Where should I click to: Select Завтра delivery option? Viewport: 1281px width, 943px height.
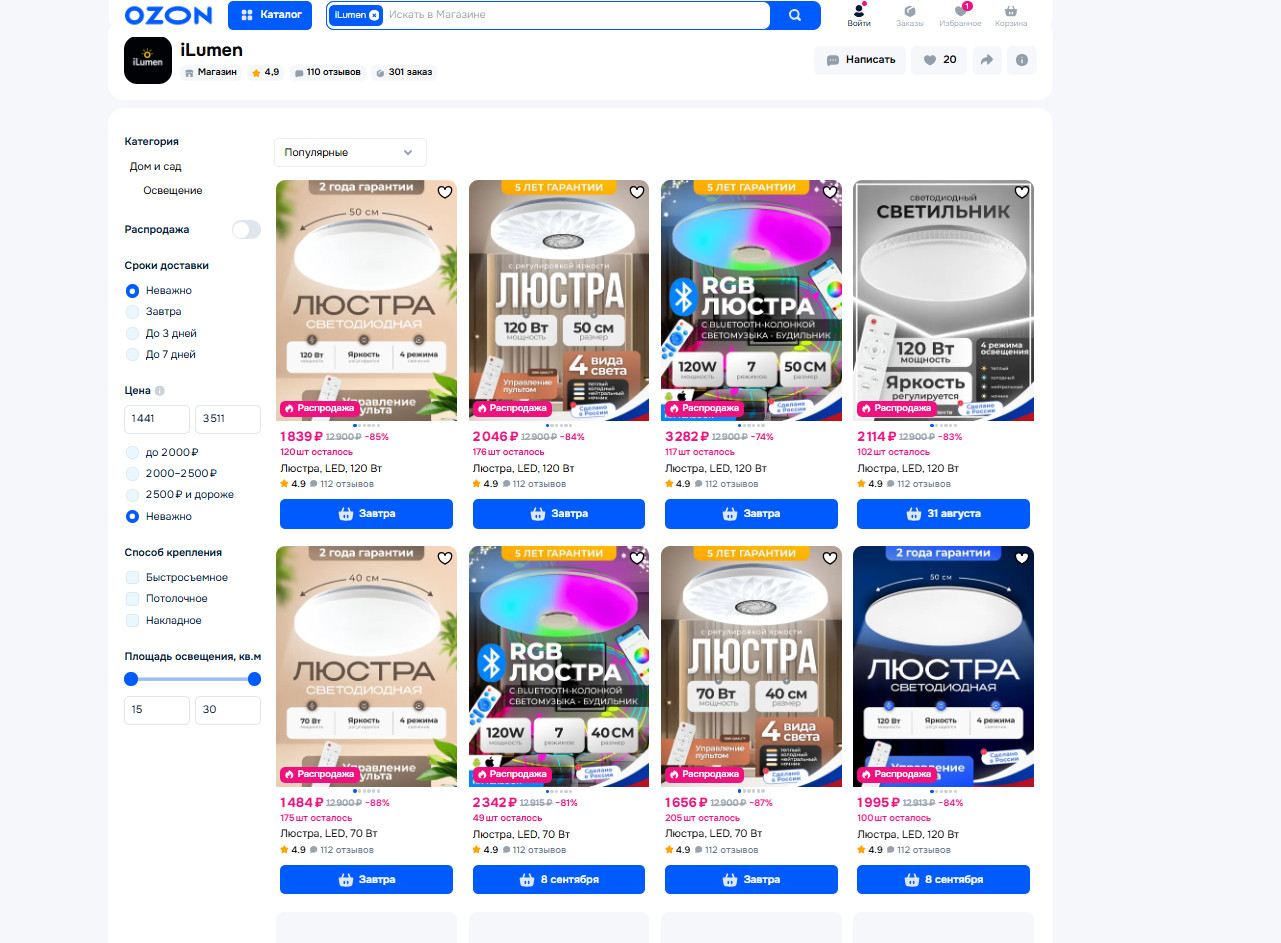132,312
